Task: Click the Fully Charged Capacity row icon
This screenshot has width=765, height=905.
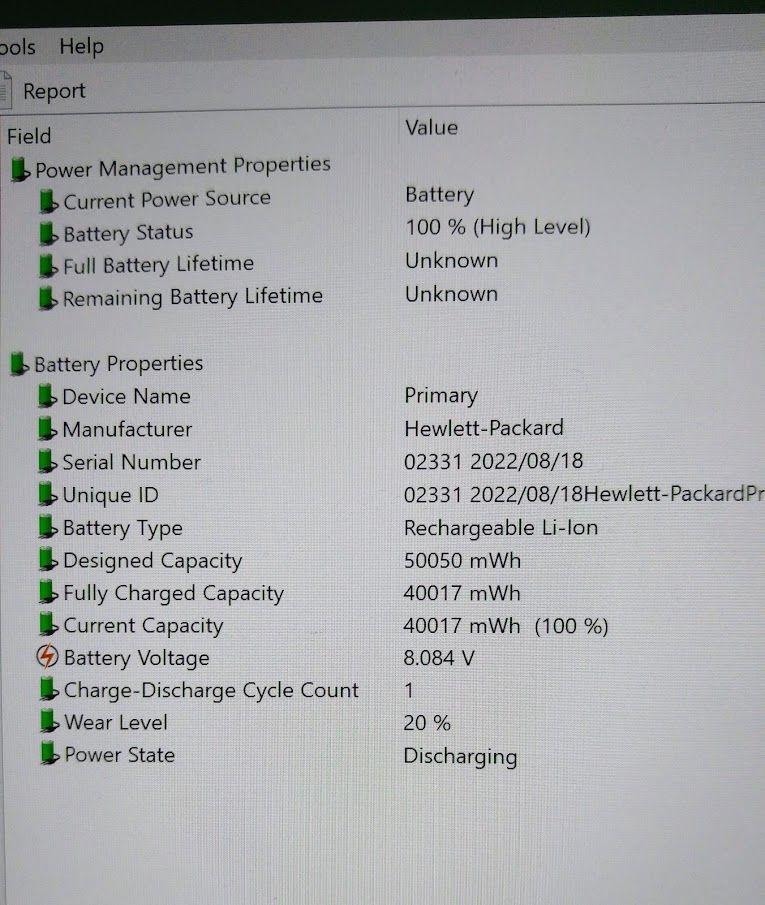Action: 48,592
